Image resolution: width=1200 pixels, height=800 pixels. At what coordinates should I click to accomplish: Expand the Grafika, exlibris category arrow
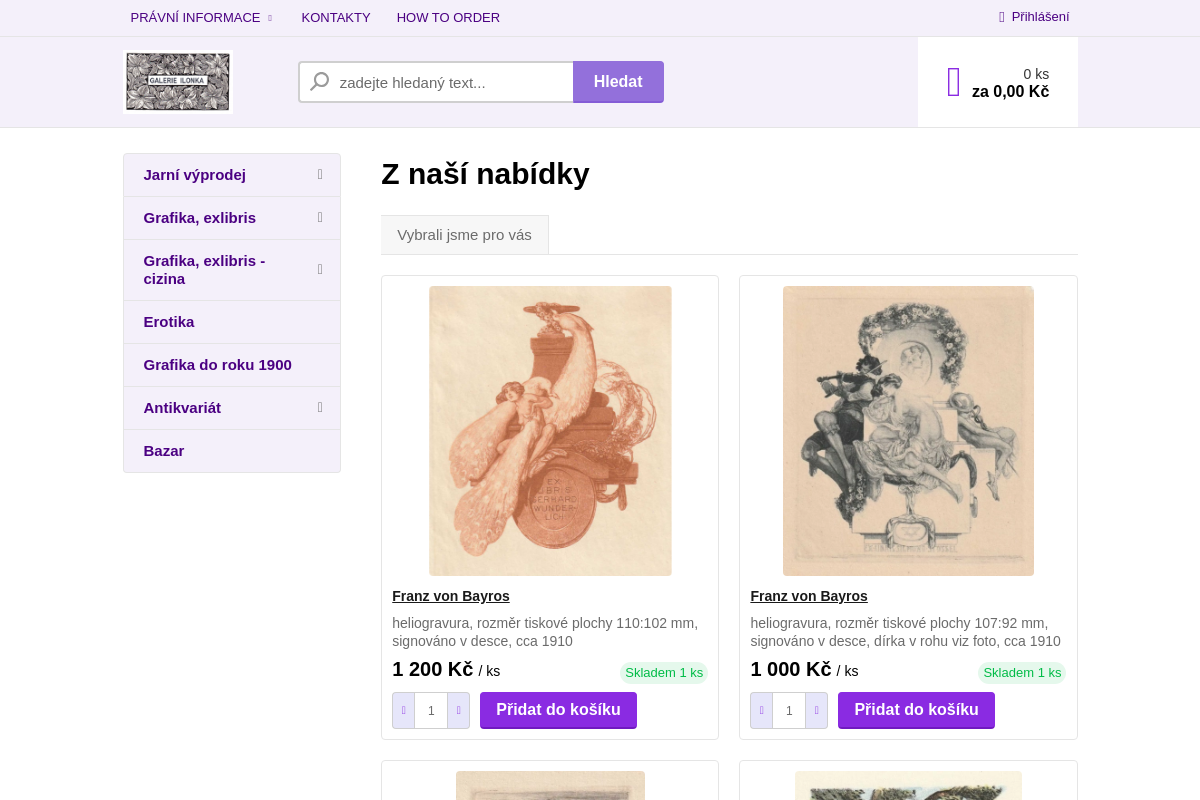tap(320, 218)
